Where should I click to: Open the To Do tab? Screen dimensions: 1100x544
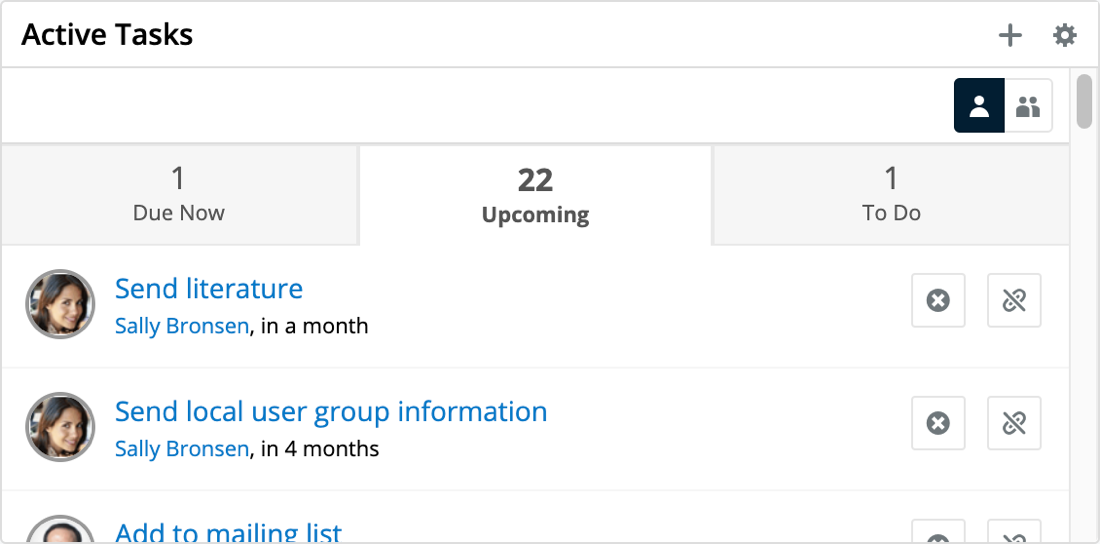coord(891,195)
